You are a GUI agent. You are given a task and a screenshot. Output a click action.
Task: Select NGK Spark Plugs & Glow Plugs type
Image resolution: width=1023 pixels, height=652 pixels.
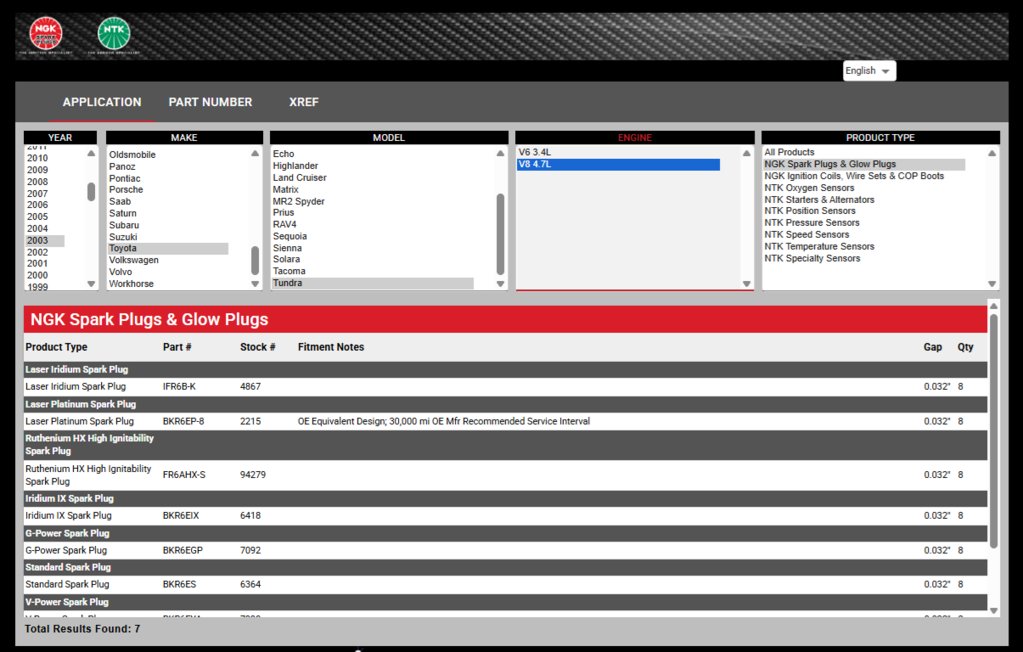[864, 164]
